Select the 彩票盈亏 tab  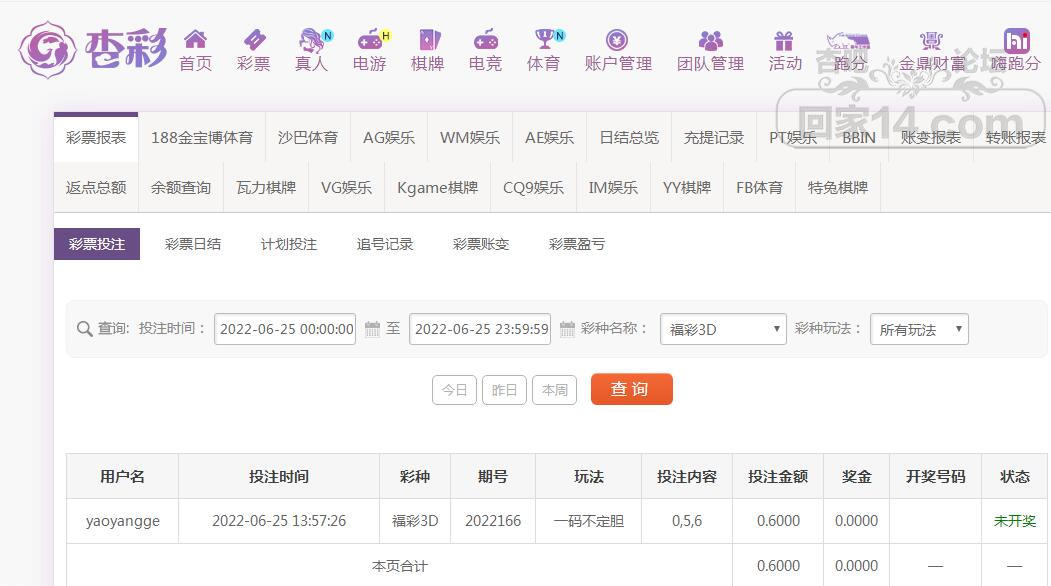point(577,243)
